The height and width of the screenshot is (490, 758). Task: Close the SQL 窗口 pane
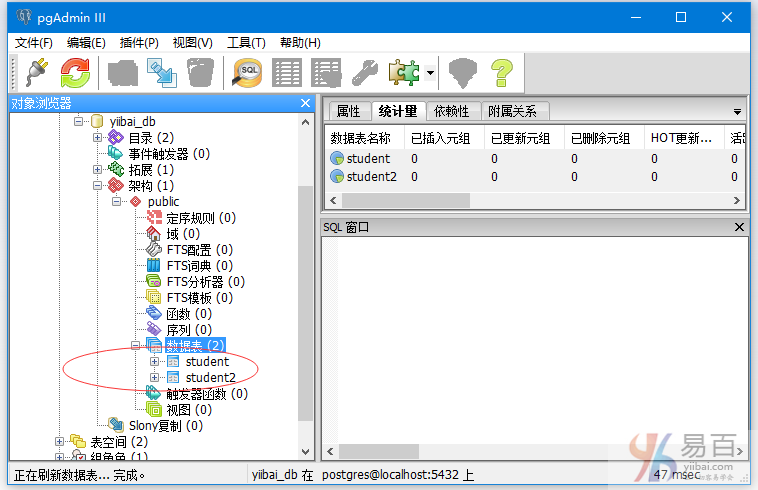pyautogui.click(x=739, y=227)
